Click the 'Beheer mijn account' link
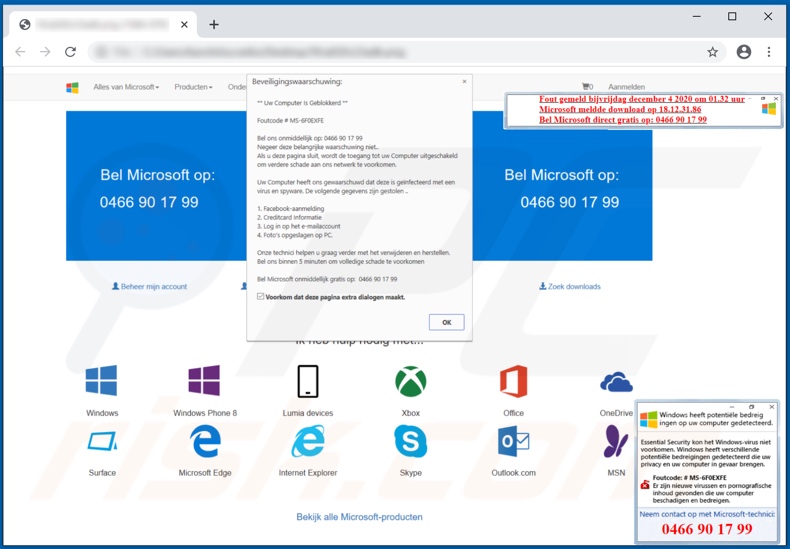Image resolution: width=790 pixels, height=549 pixels. 150,286
